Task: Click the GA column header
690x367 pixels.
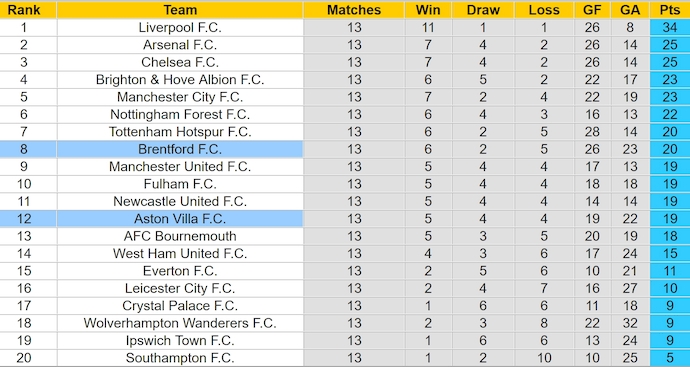Action: (630, 10)
